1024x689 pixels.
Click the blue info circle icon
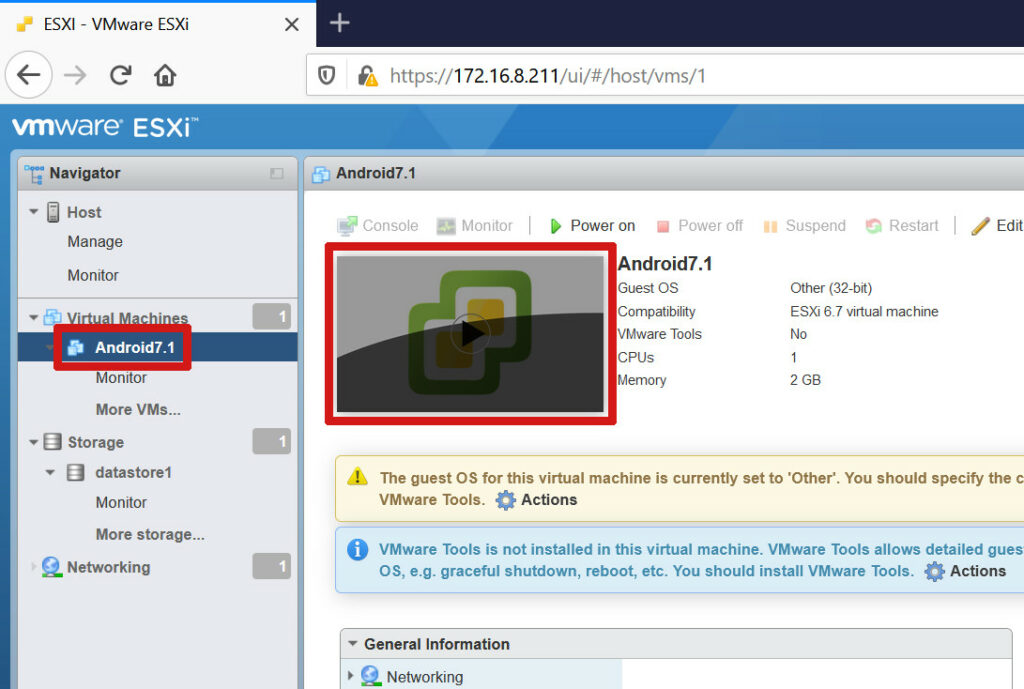357,549
